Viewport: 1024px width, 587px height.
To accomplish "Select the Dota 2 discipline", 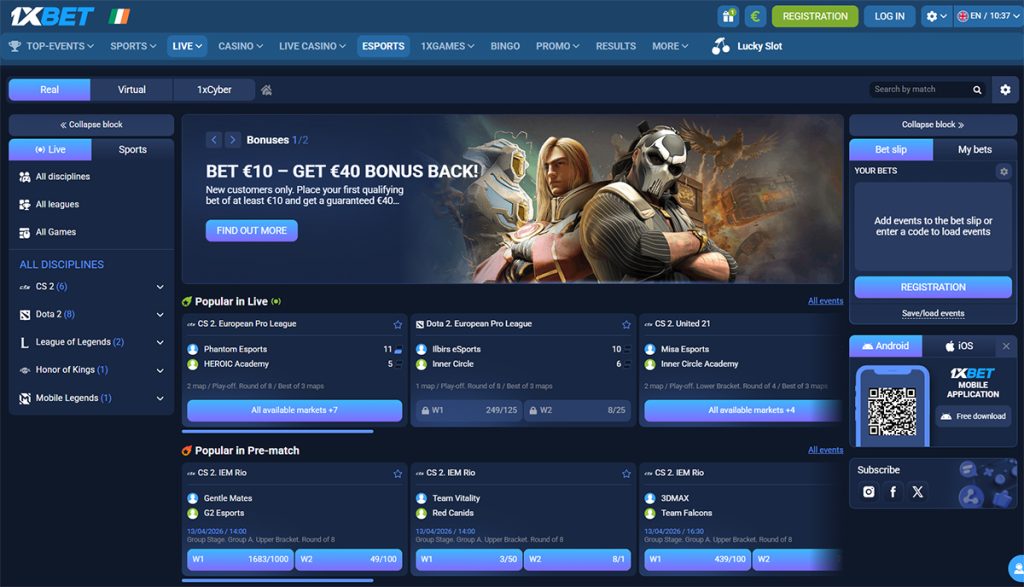I will tap(55, 314).
